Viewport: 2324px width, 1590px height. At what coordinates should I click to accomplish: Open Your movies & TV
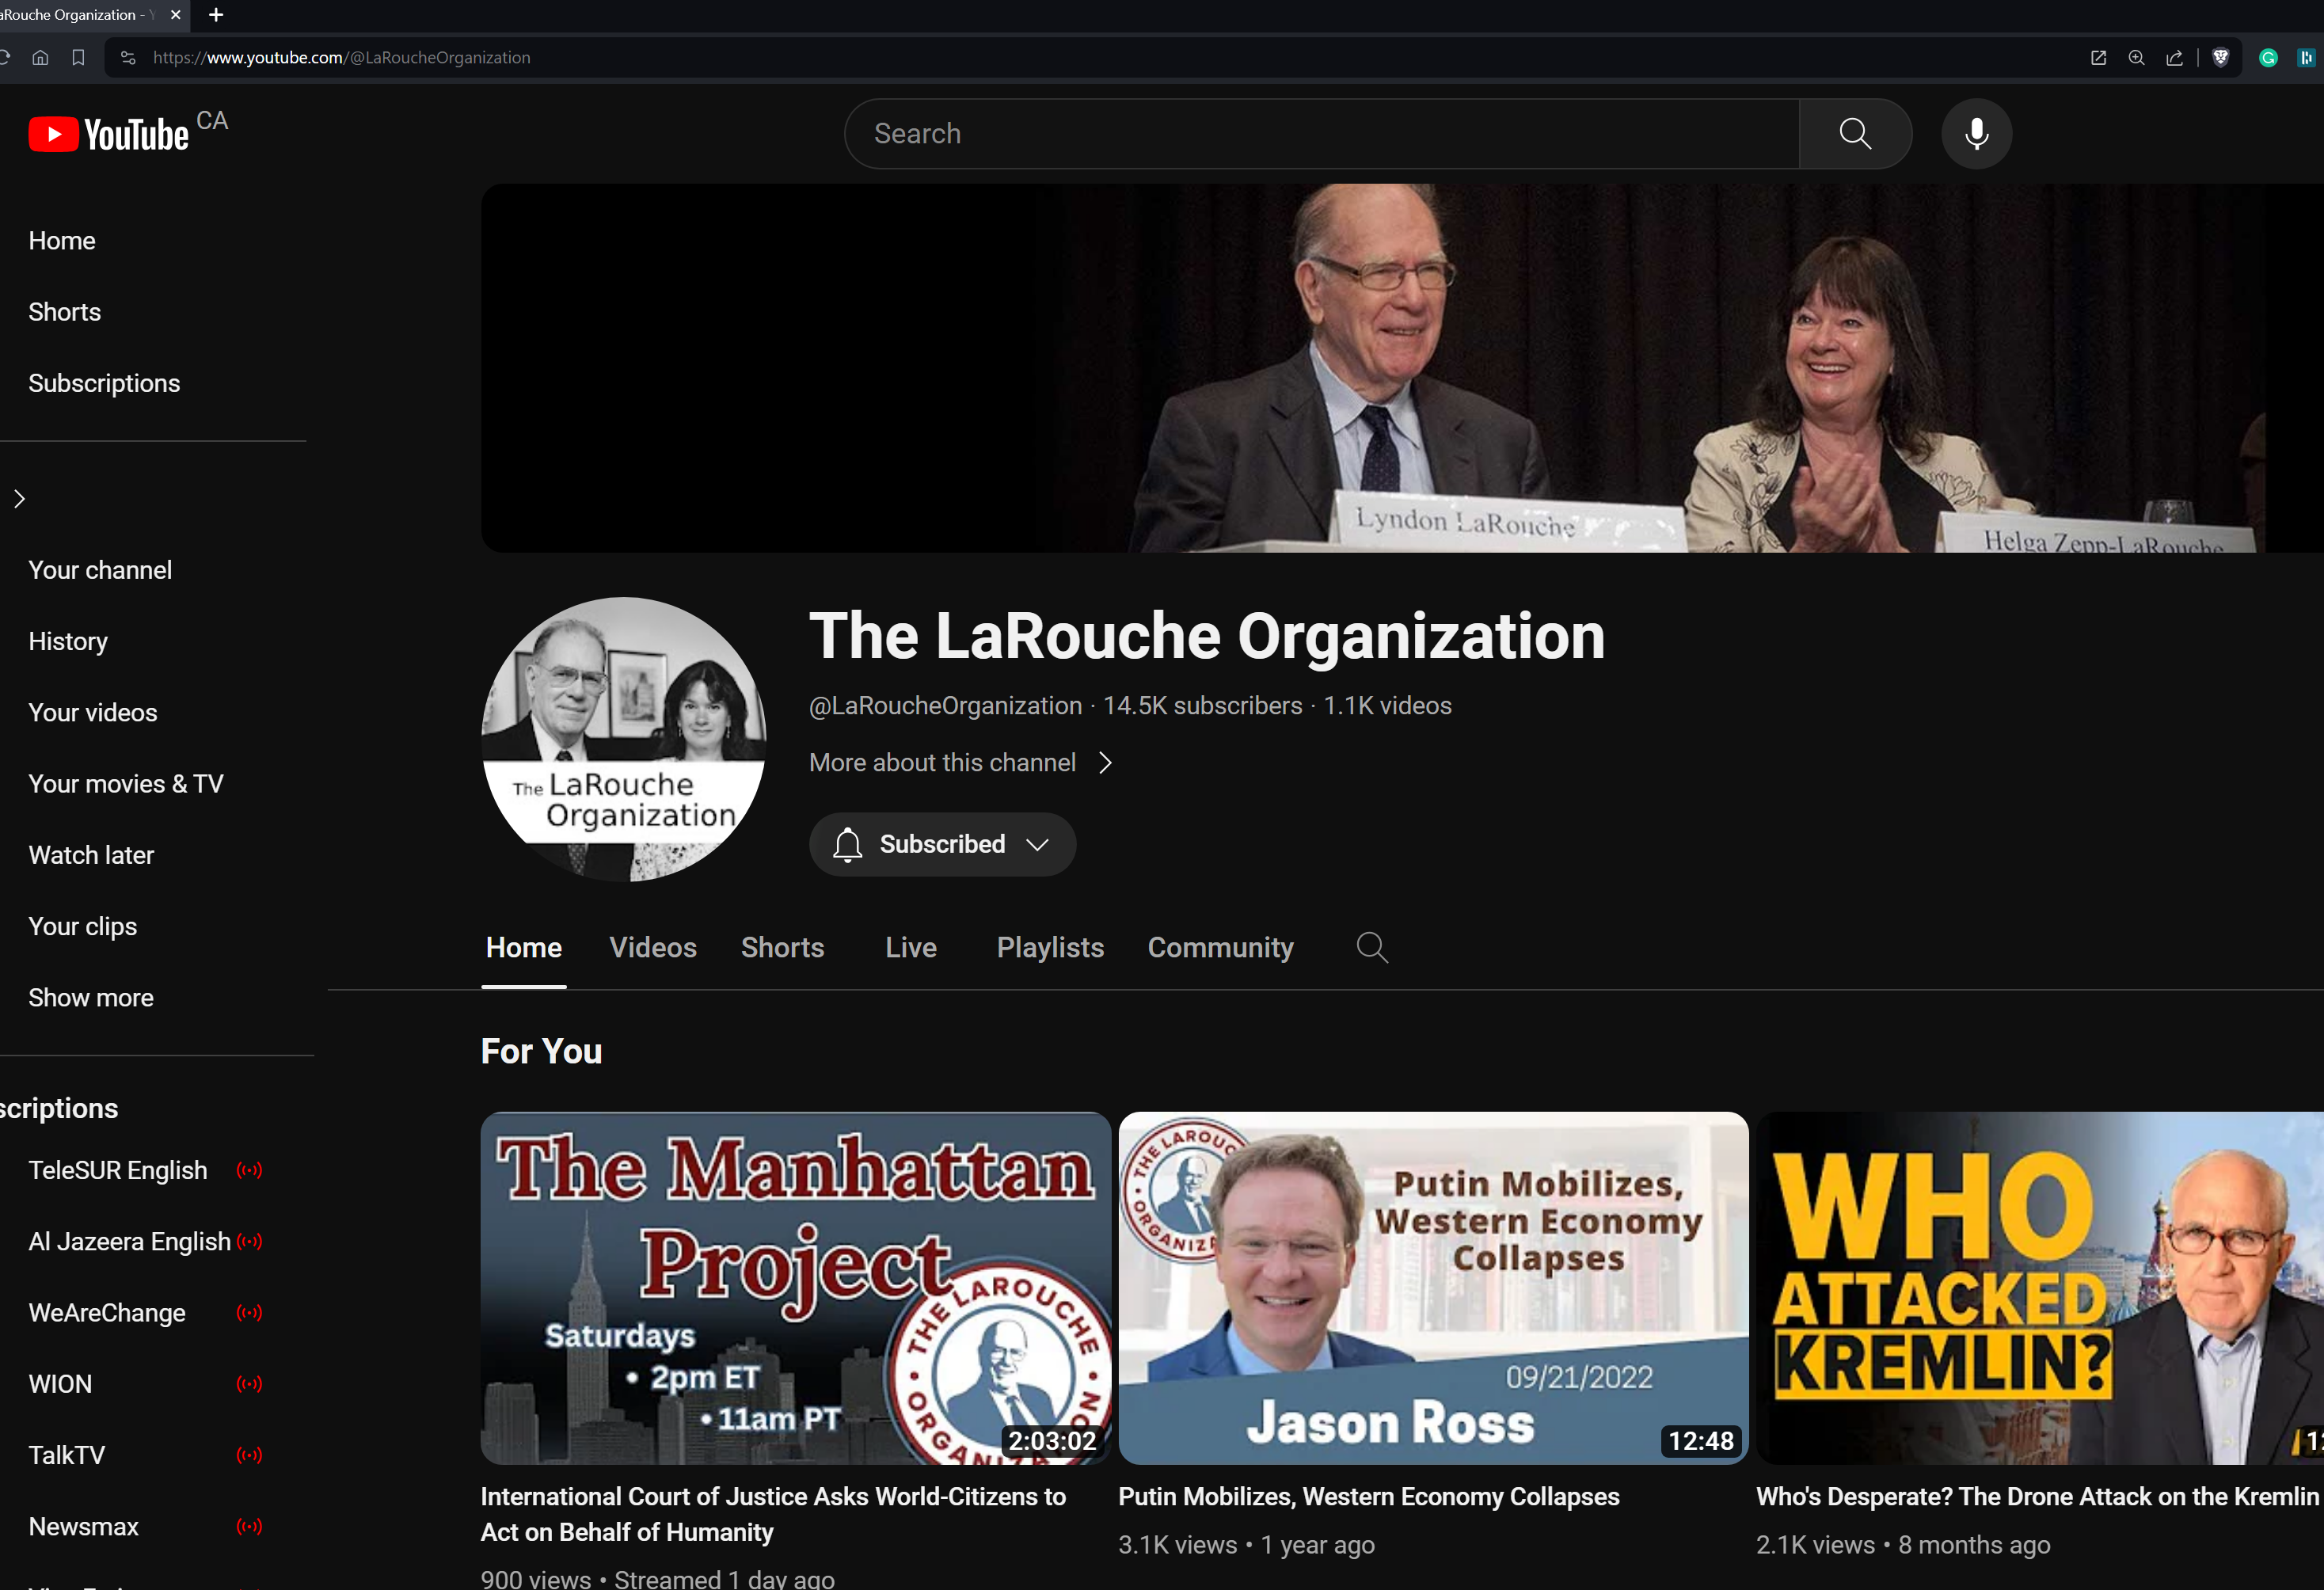click(126, 784)
